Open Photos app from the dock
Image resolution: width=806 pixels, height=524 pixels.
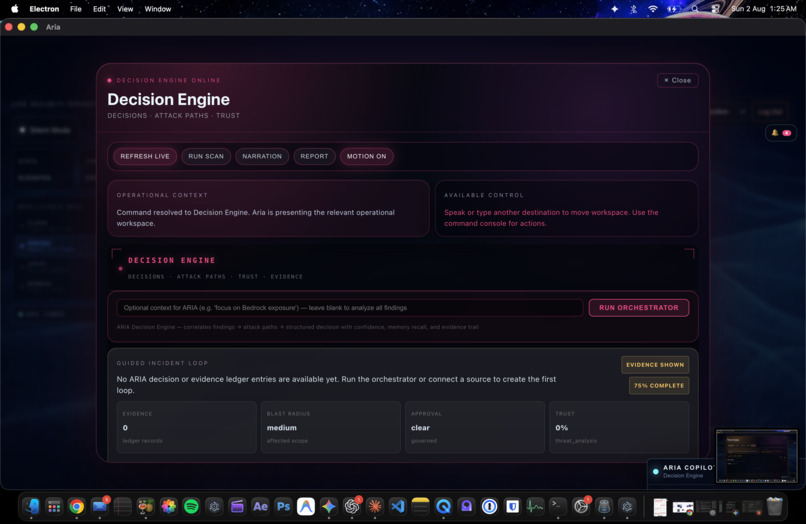tap(169, 507)
